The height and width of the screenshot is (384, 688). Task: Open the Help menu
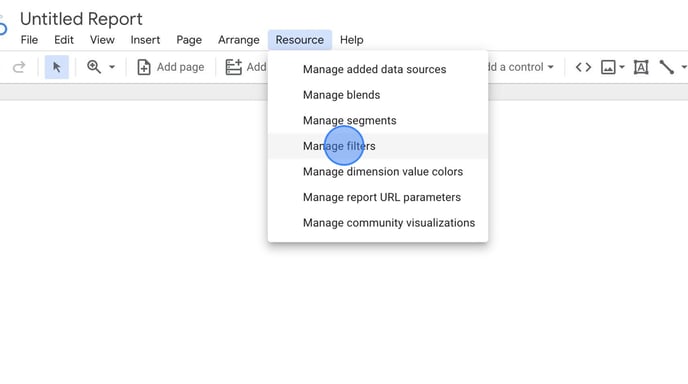pos(351,40)
